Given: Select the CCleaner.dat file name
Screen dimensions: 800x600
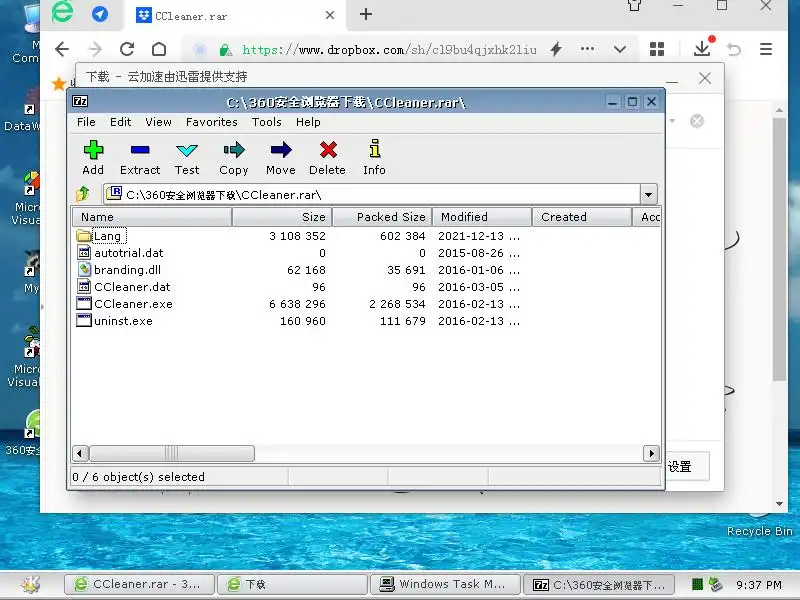Looking at the screenshot, I should [x=132, y=287].
